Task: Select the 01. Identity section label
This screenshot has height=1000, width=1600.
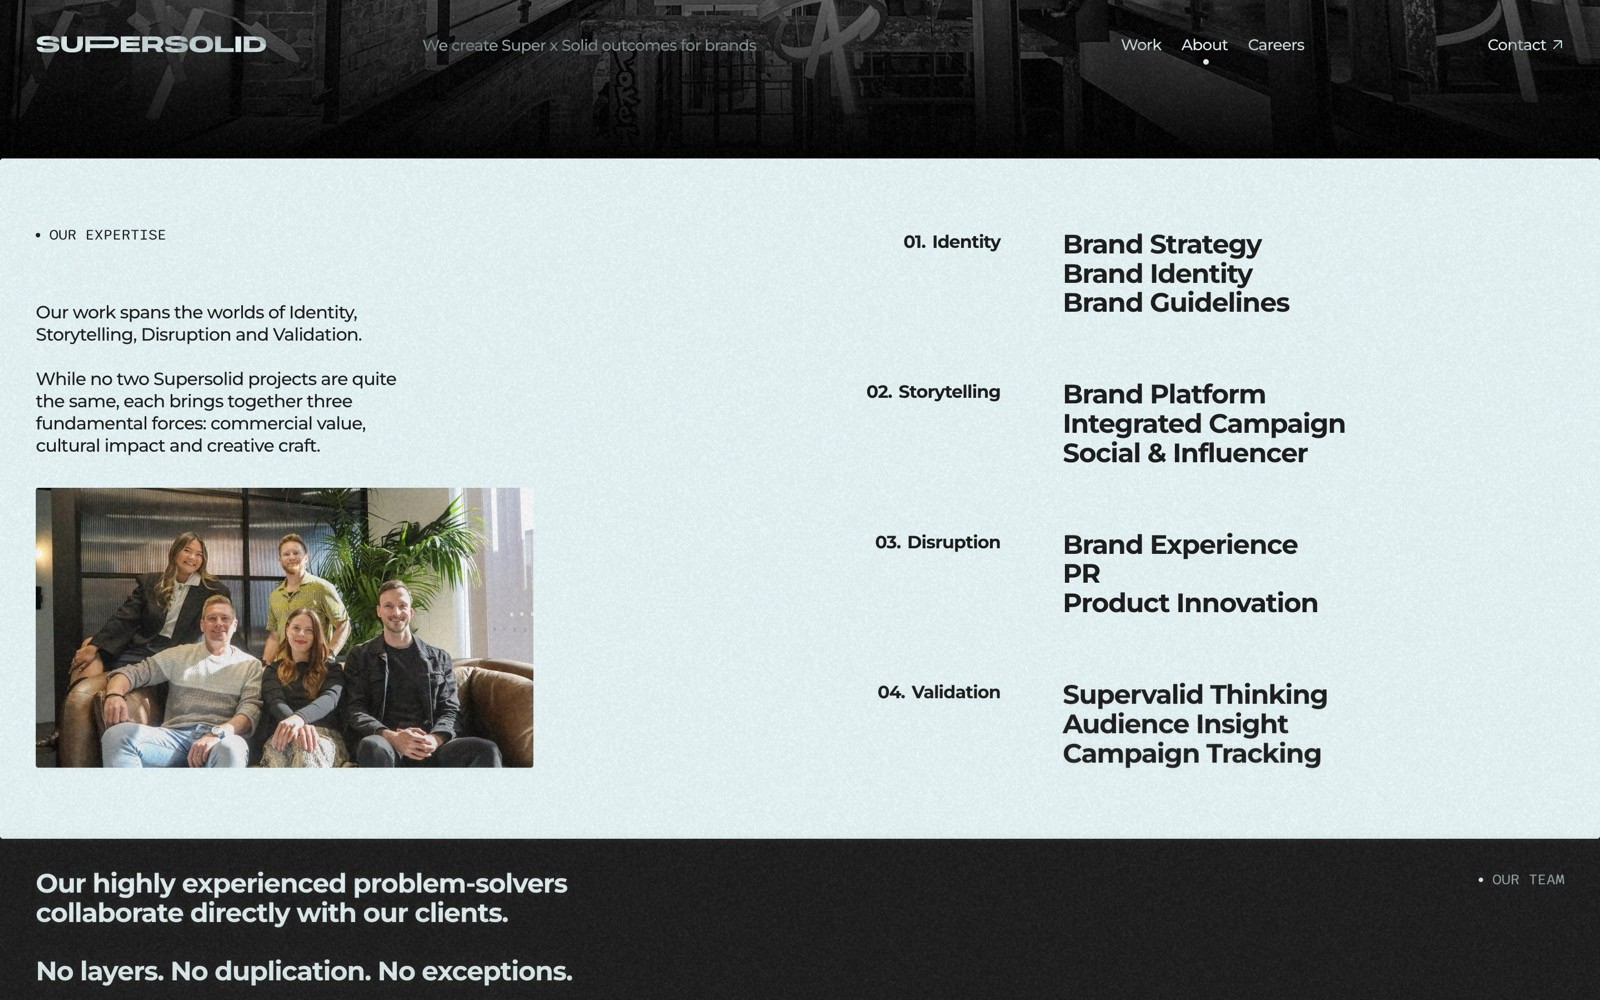Action: tap(951, 241)
